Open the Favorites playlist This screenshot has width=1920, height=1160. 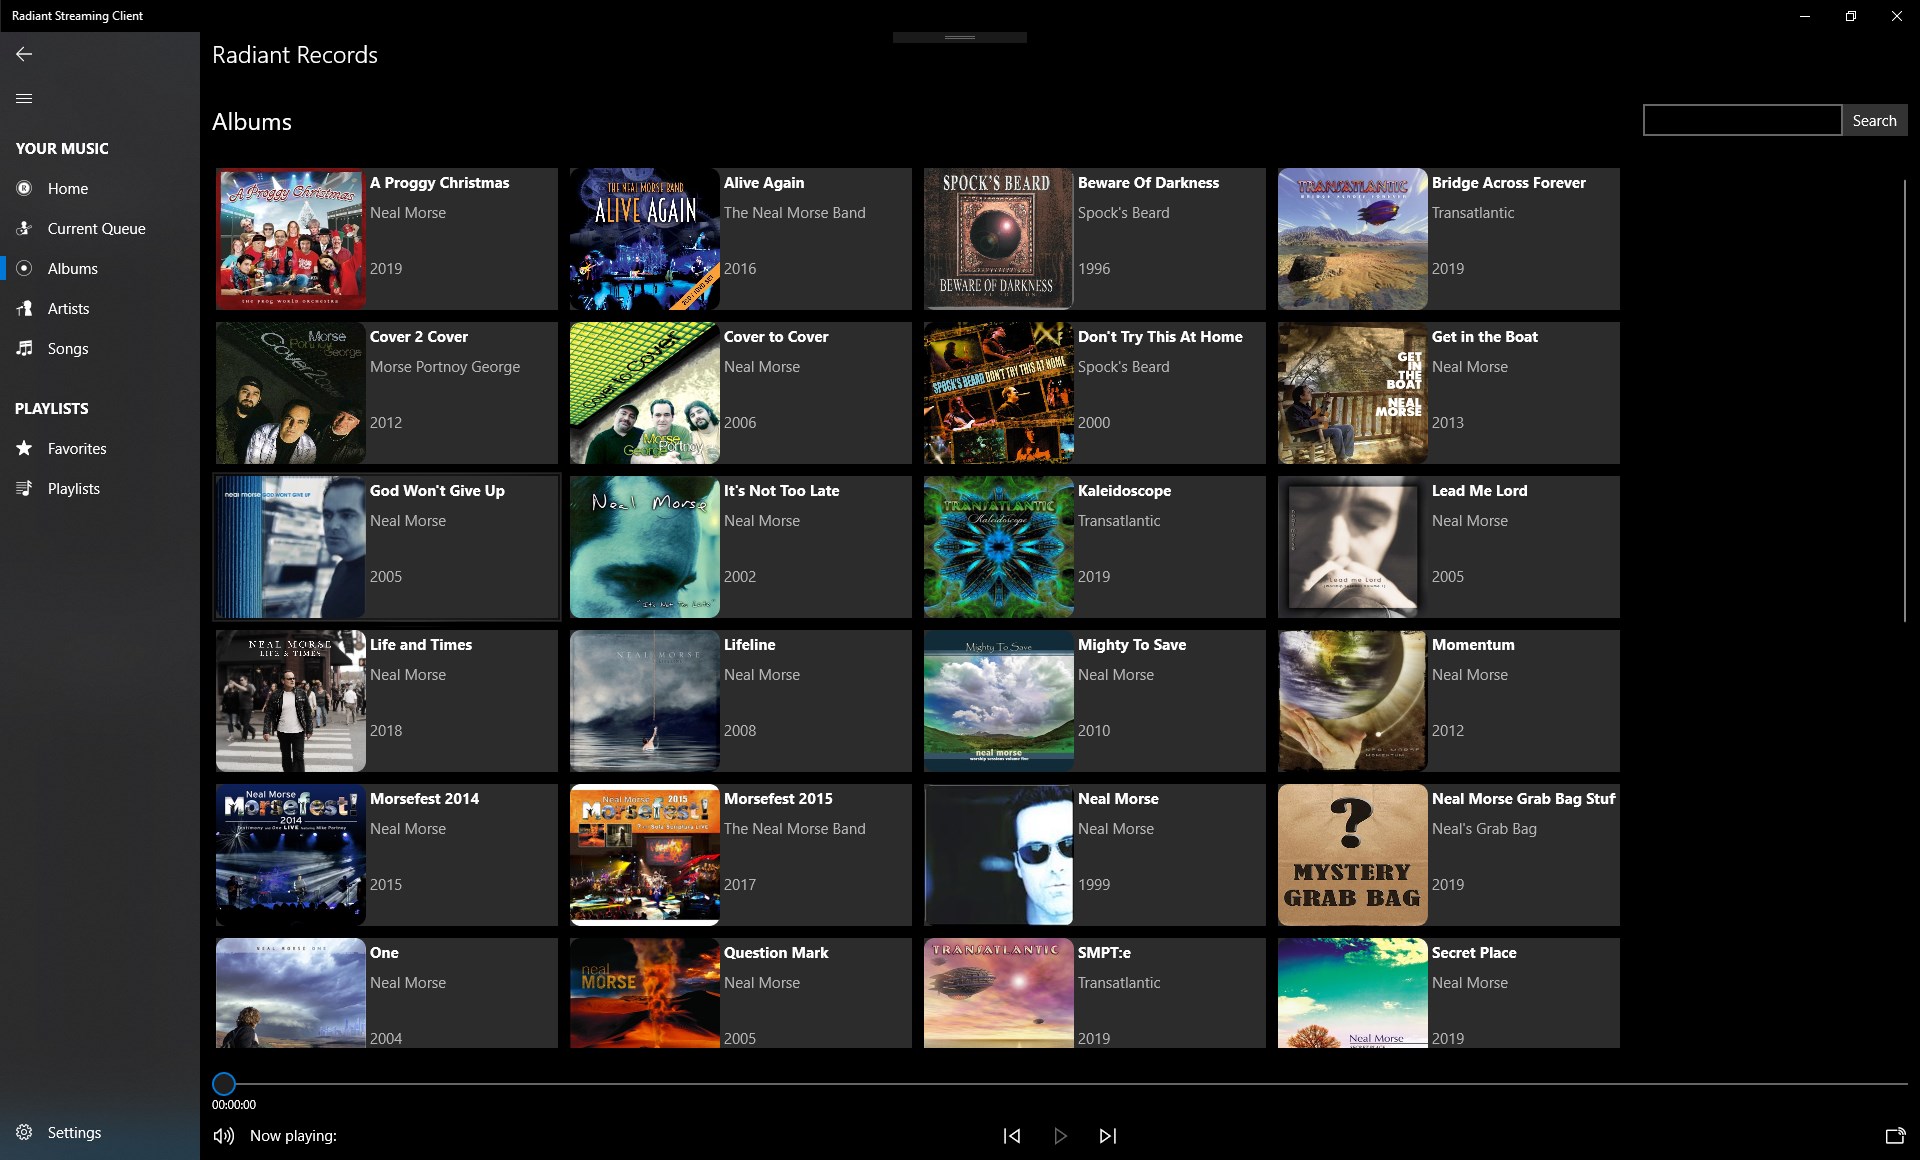pos(76,449)
